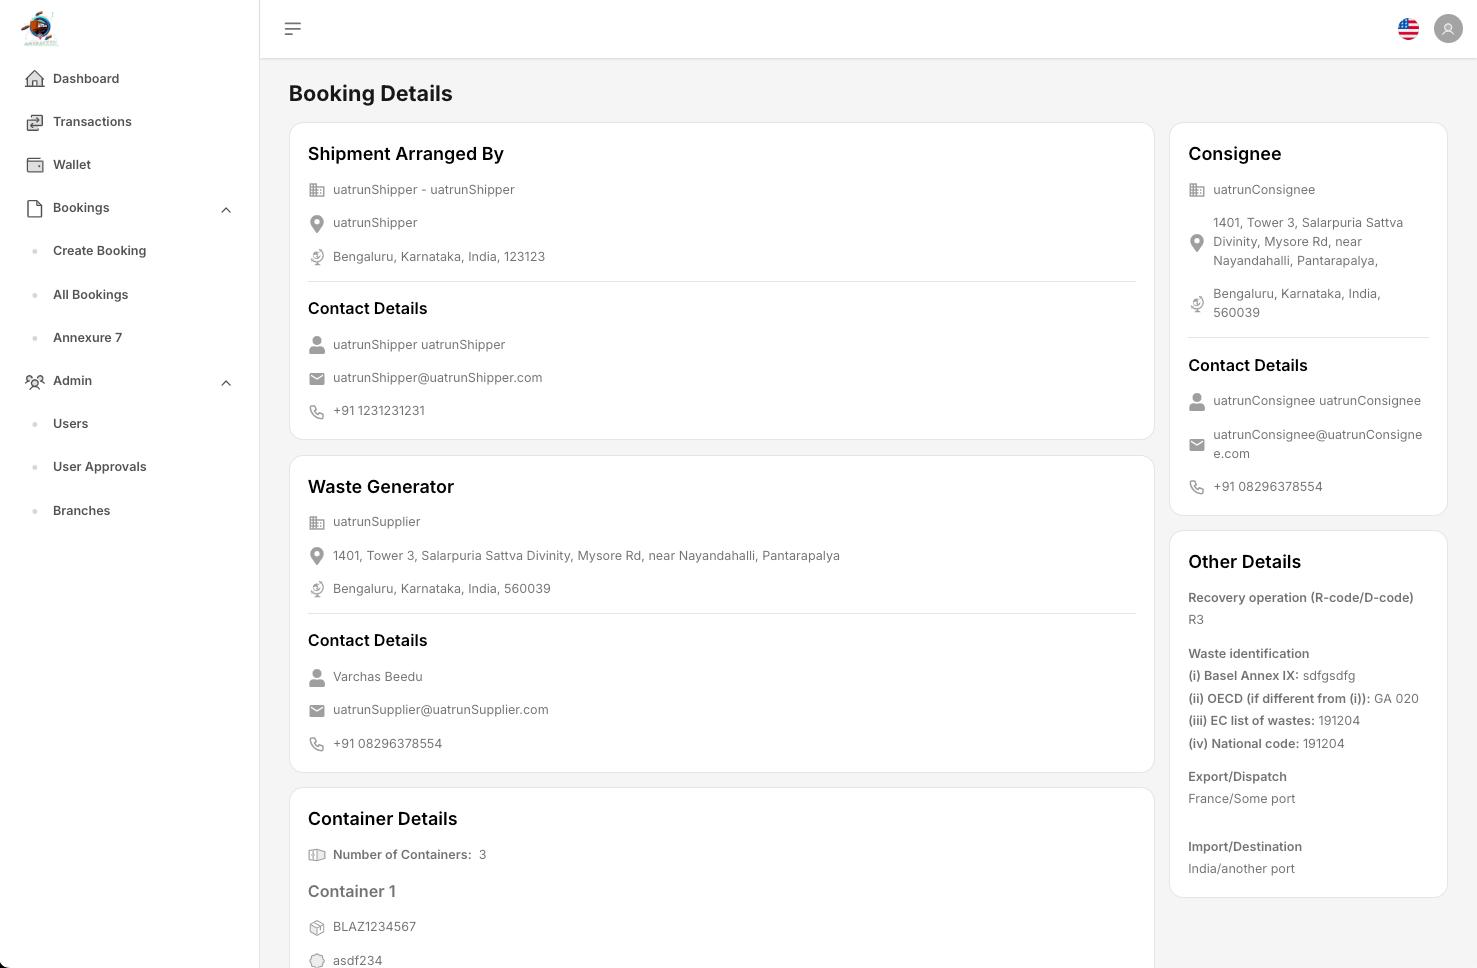
Task: Click container number BLAZ1234567
Action: coord(374,927)
